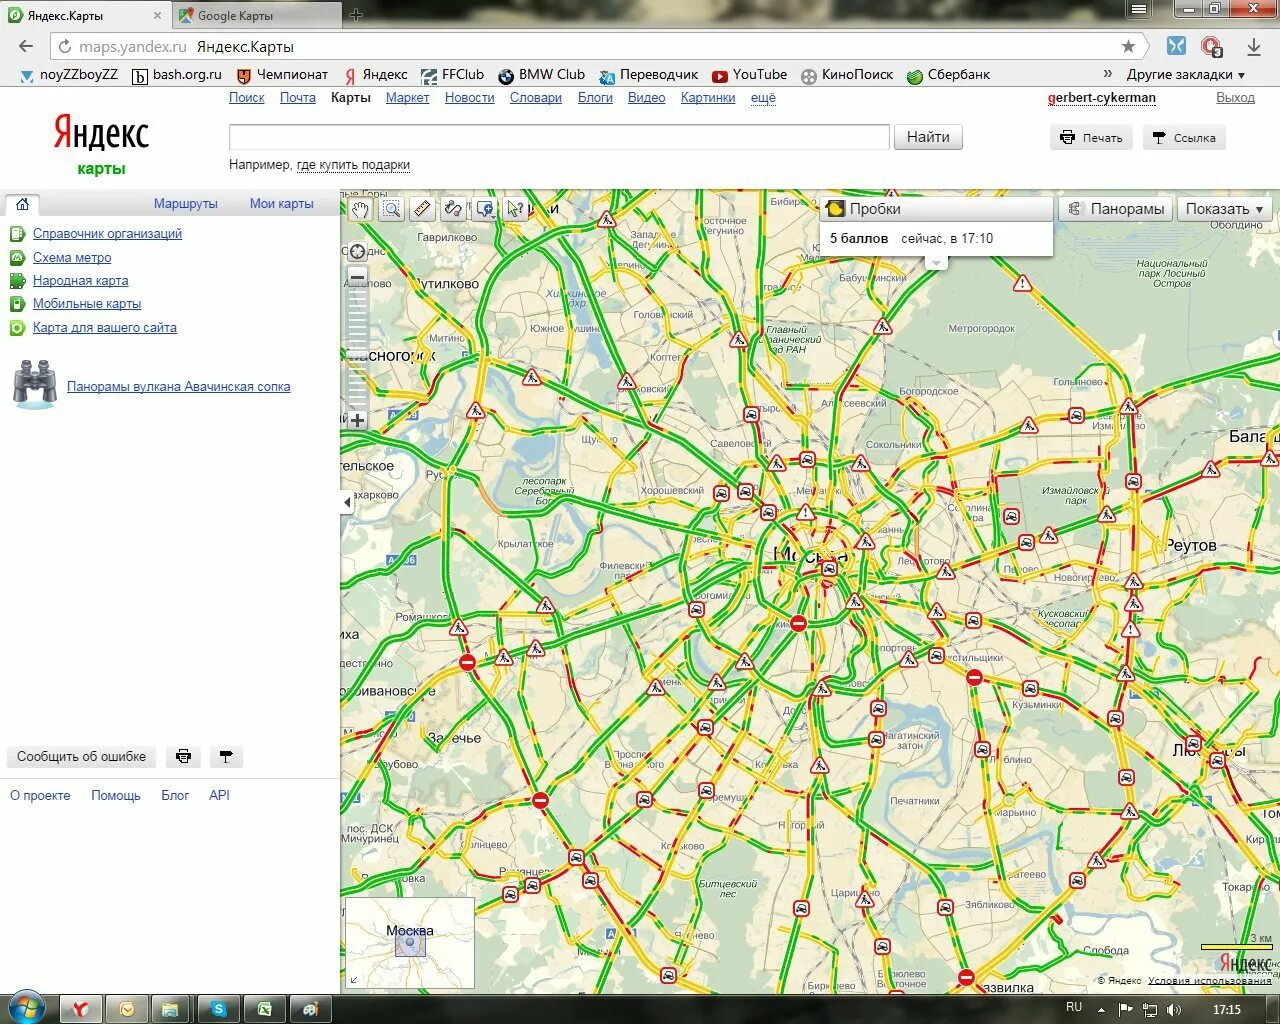Open the browser downloads arrow icon
The image size is (1280, 1024).
(x=1254, y=46)
